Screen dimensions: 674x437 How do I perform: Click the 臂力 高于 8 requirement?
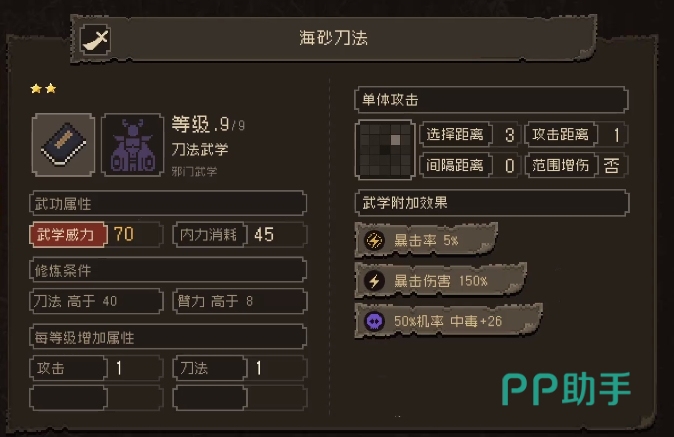coord(240,301)
